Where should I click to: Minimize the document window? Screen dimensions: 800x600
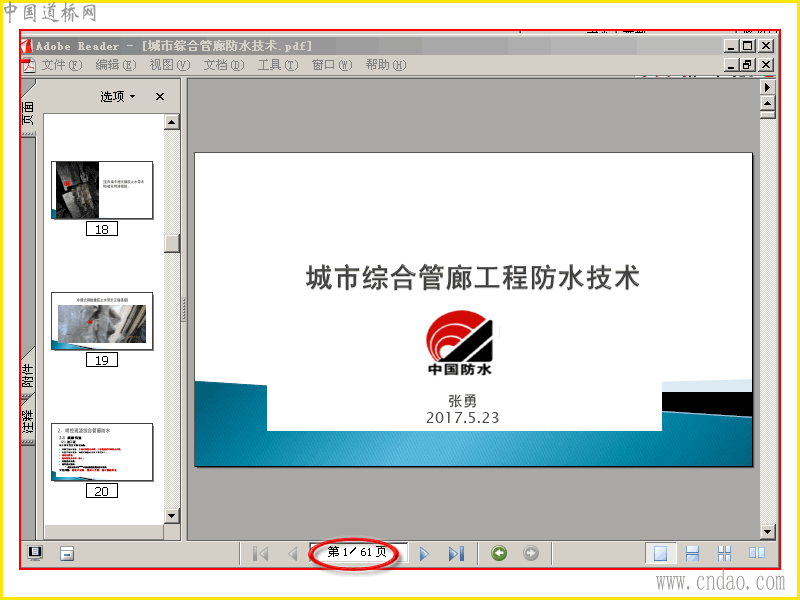(732, 65)
